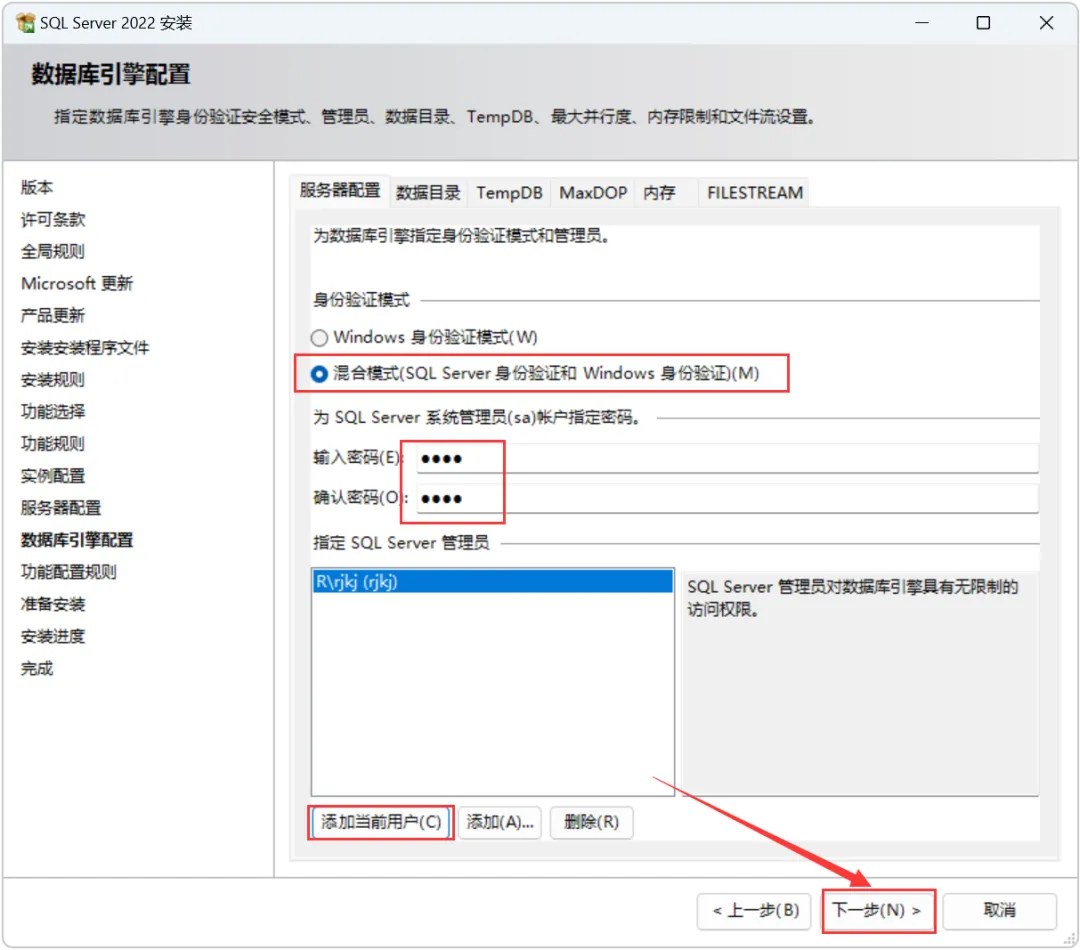Click 全局规则 step in sidebar
1080x950 pixels.
click(53, 251)
